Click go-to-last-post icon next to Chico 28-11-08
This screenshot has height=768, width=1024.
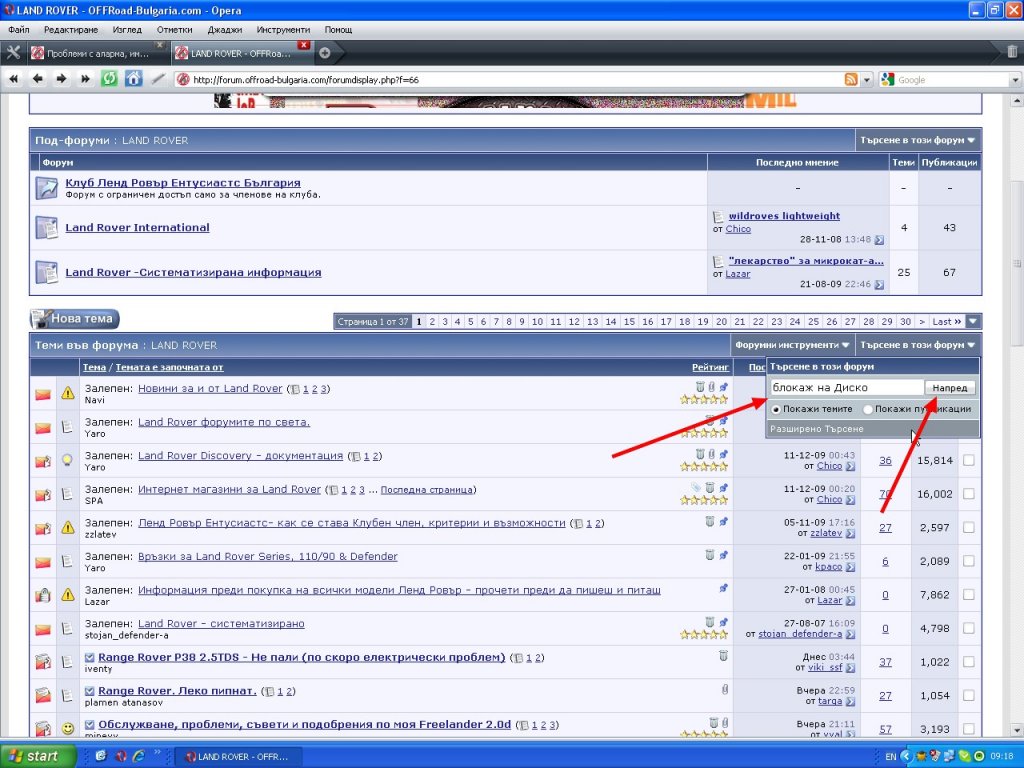click(x=879, y=240)
